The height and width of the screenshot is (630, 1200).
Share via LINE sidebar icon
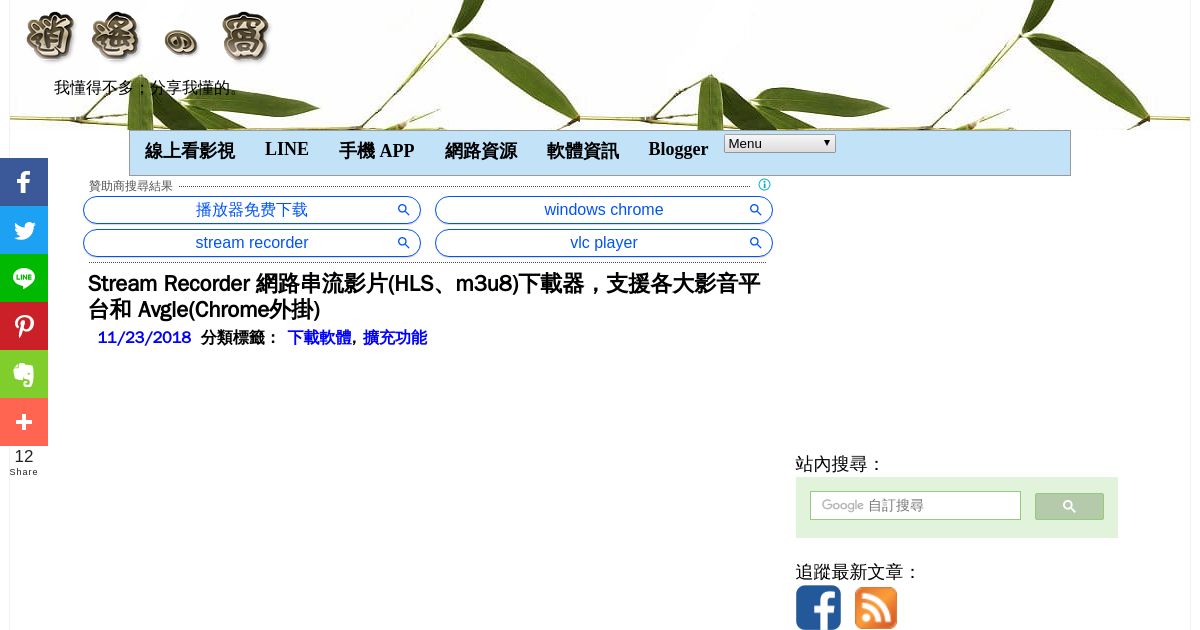tap(24, 278)
